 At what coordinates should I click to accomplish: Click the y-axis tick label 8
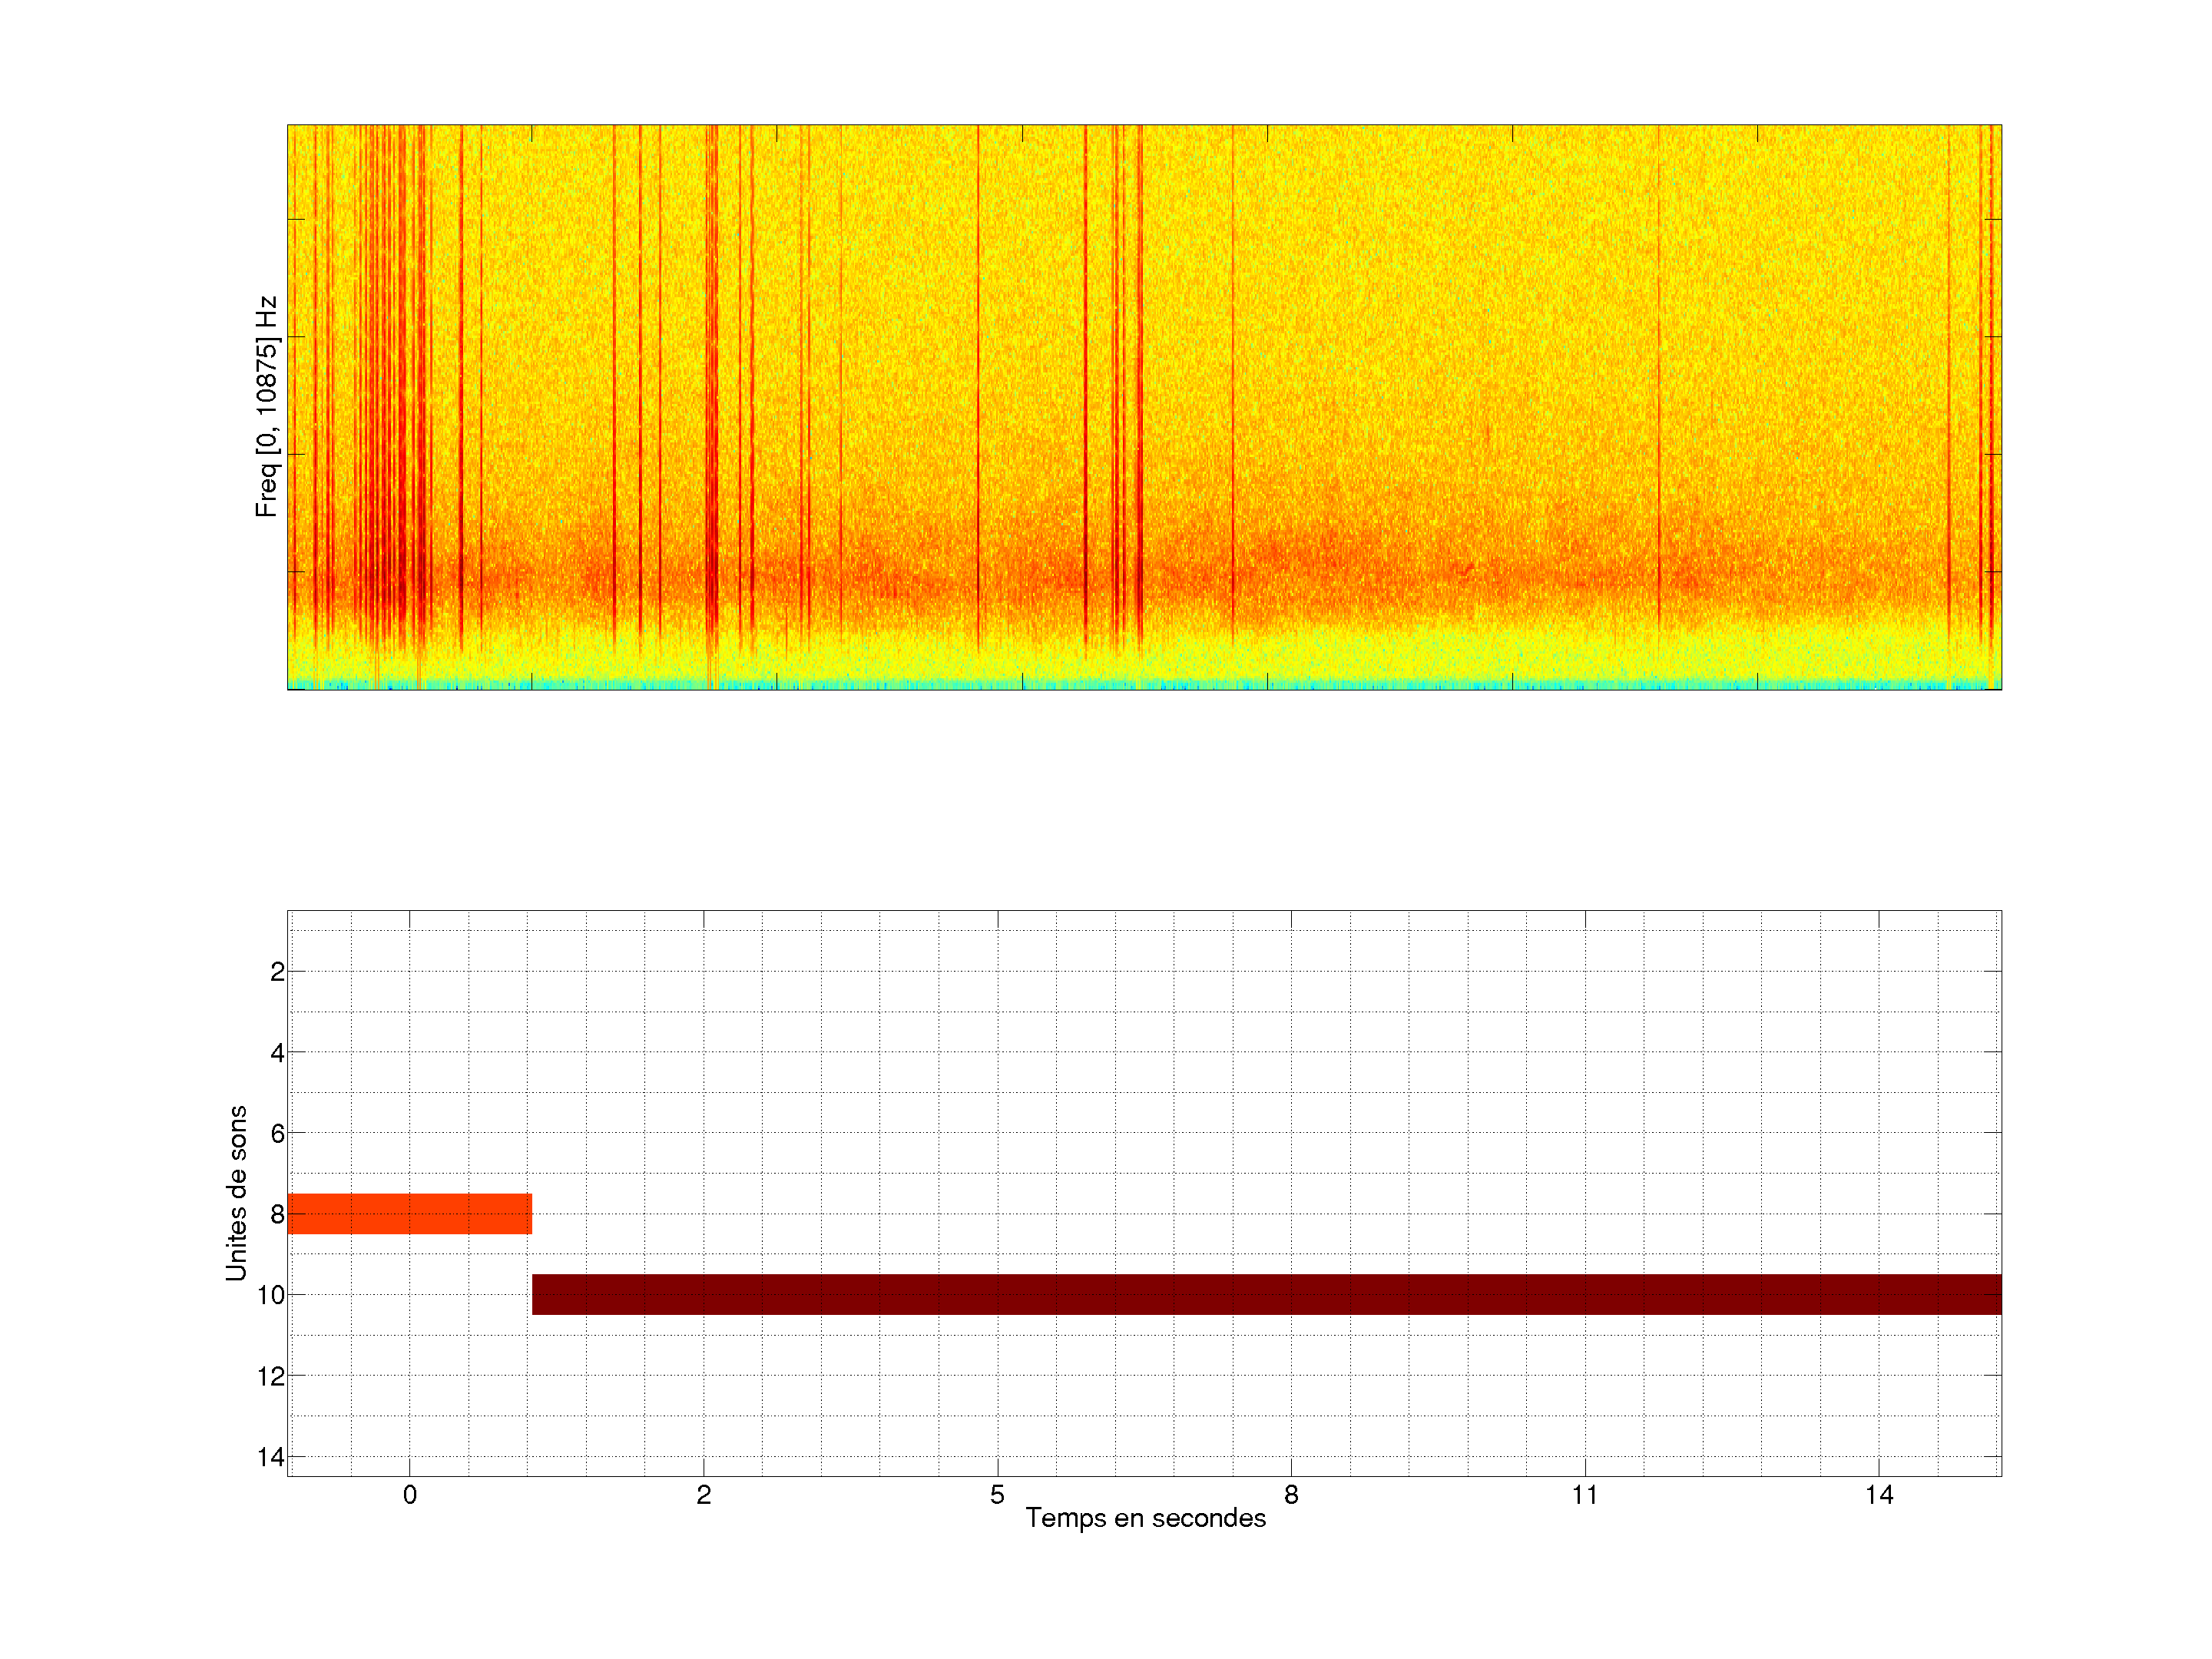[x=277, y=1215]
